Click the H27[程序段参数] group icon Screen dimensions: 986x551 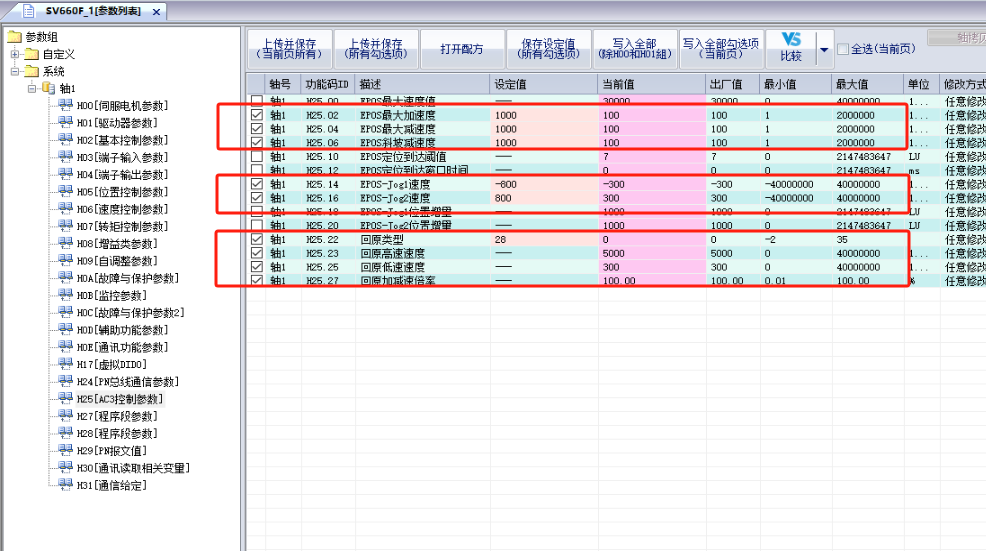point(65,416)
